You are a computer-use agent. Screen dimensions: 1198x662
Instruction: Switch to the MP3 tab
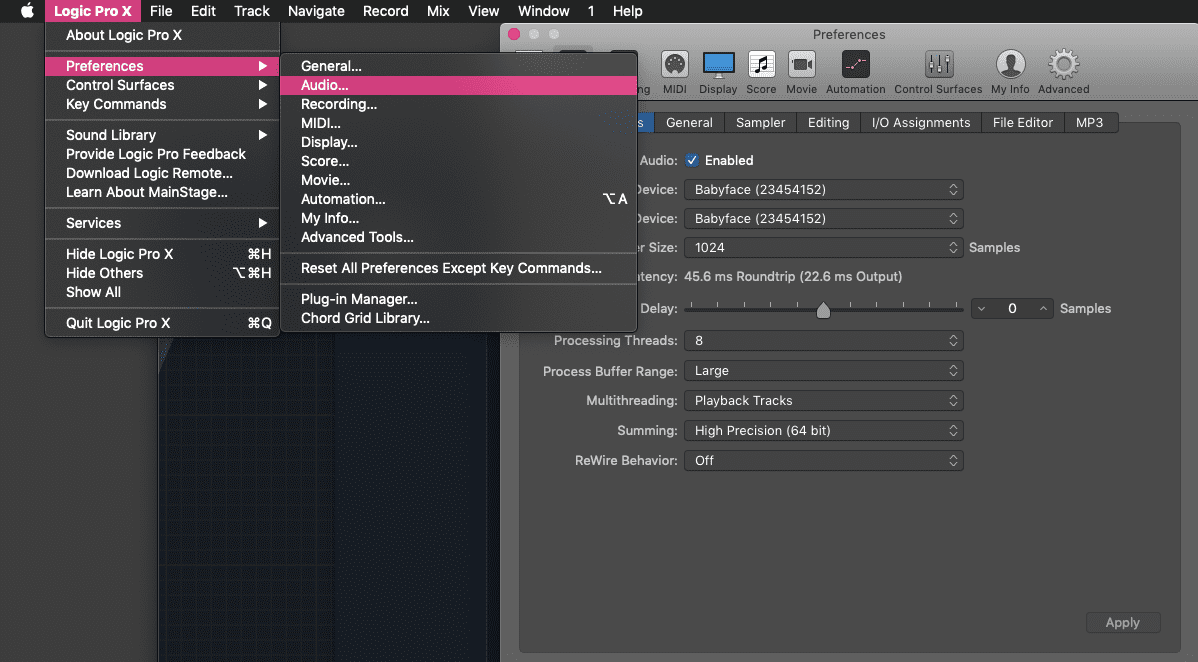[1090, 122]
